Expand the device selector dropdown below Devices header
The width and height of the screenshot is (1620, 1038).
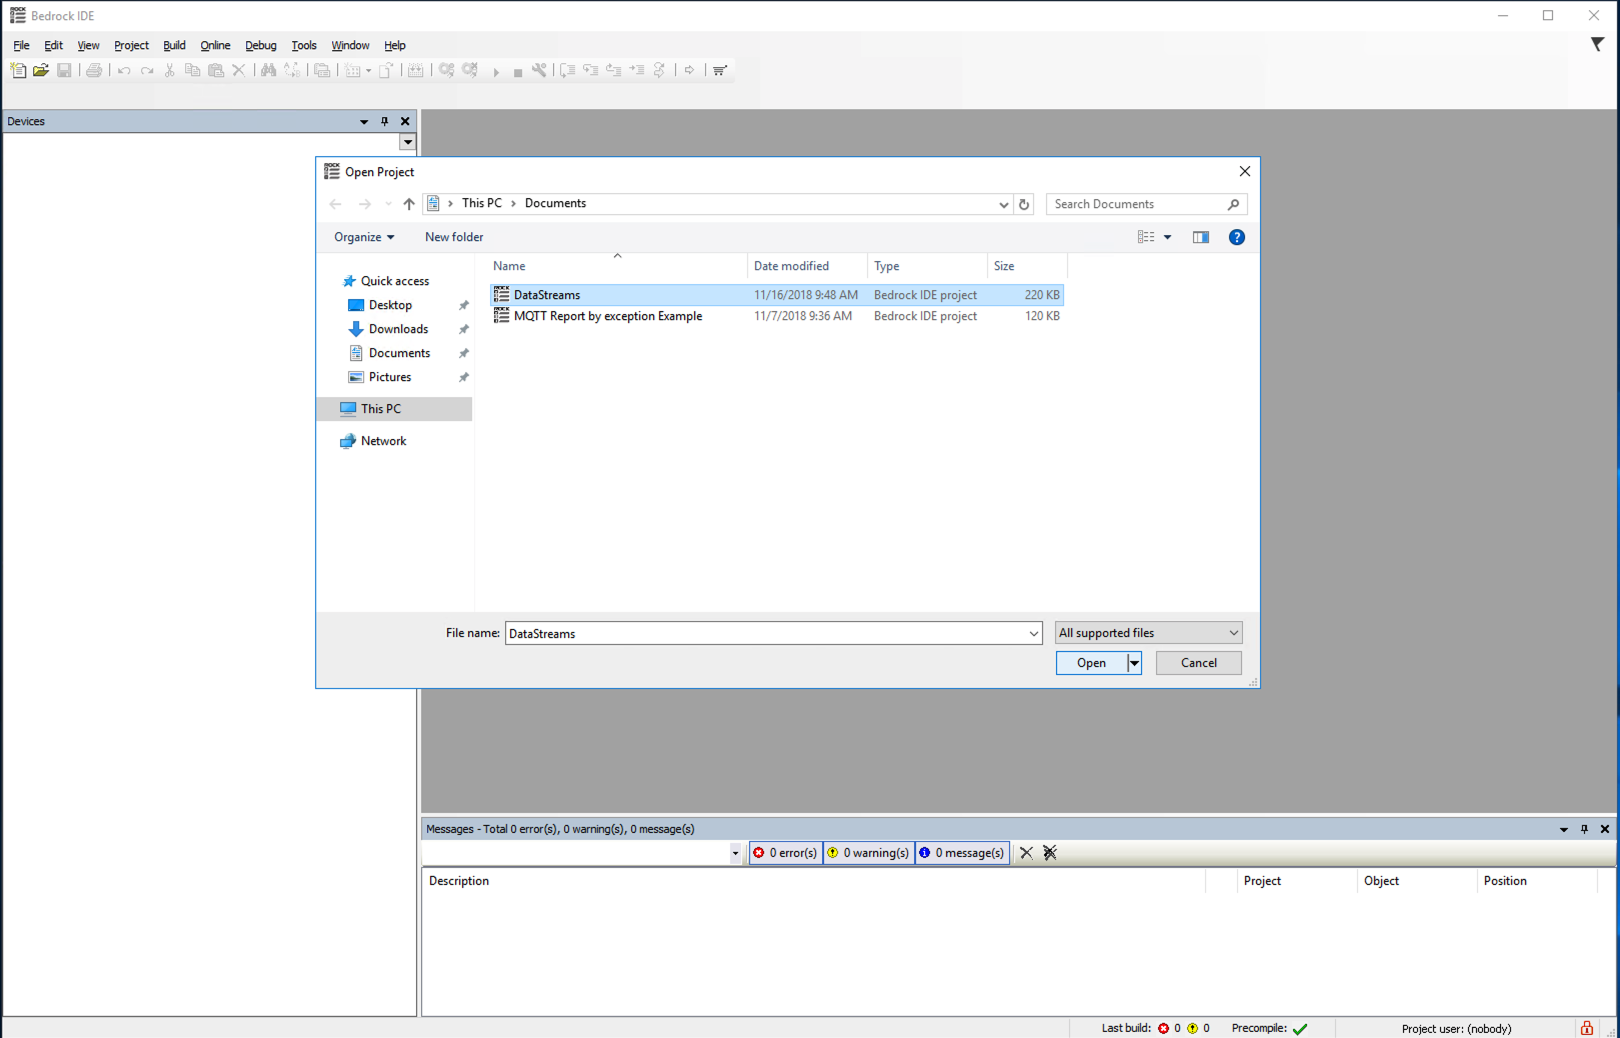pos(408,142)
